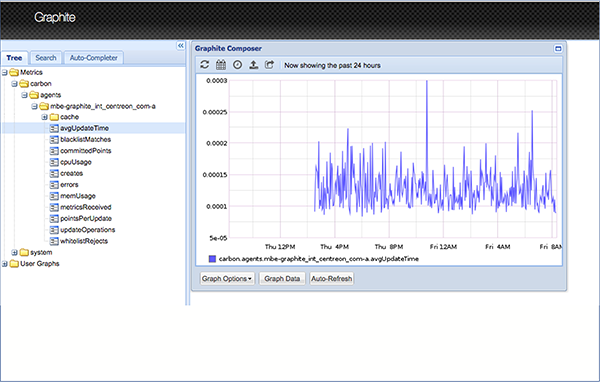600x382 pixels.
Task: Click the Graphite Composer window maximize icon
Action: coord(558,49)
